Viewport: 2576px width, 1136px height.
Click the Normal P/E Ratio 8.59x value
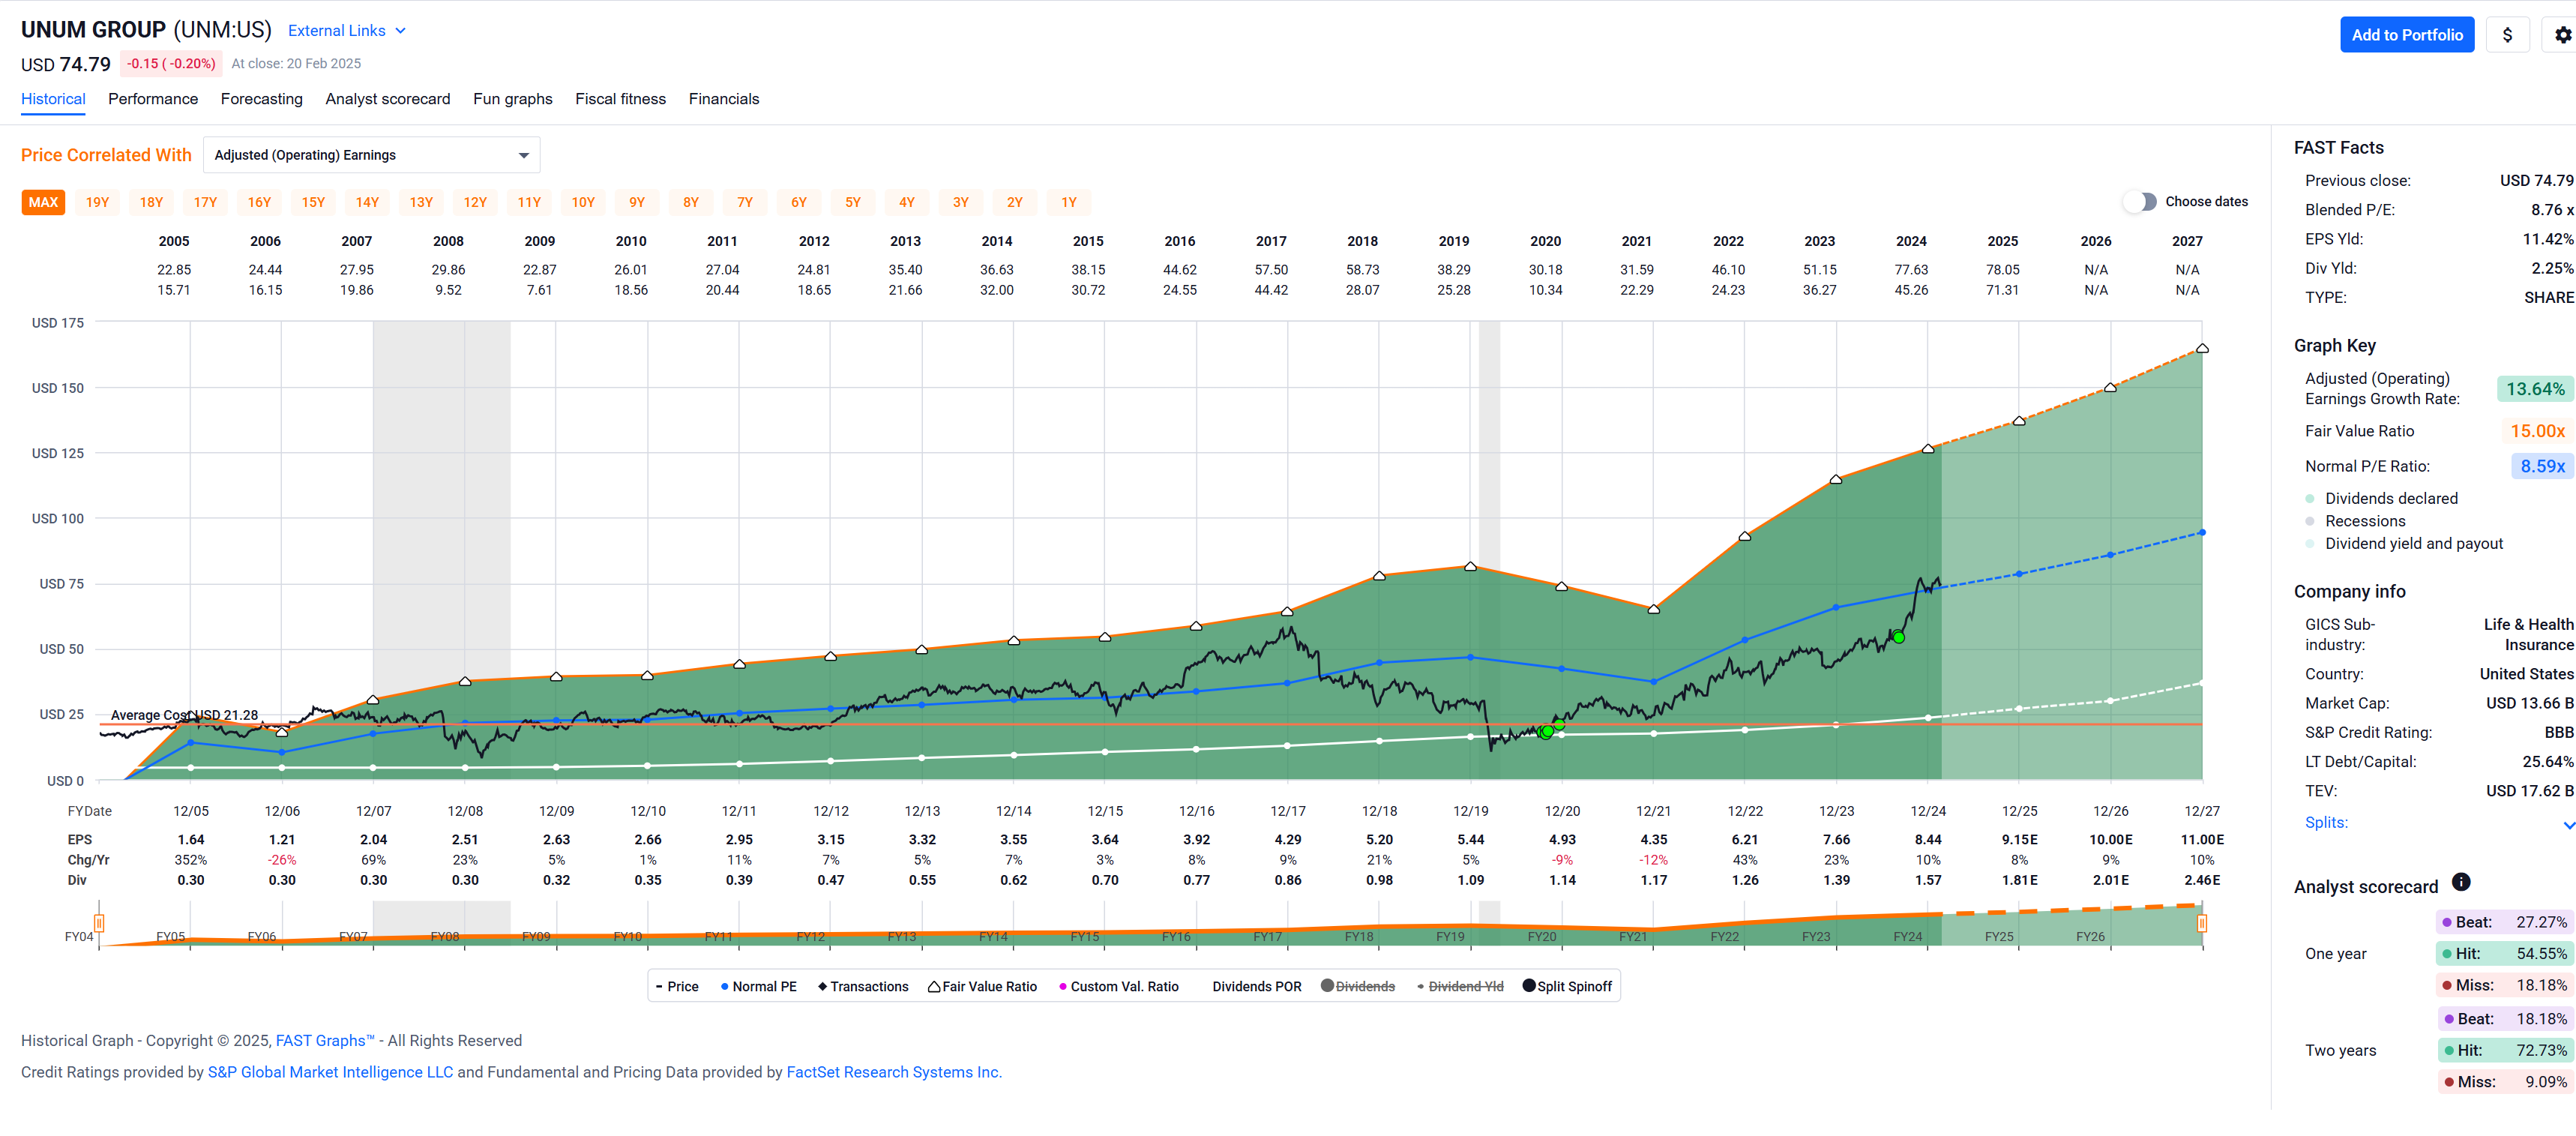[x=2542, y=466]
